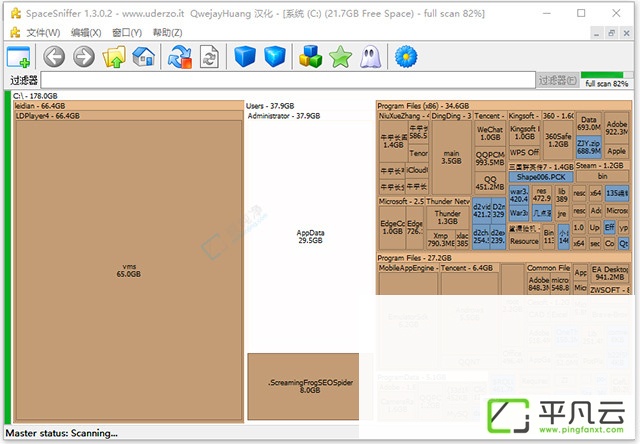Viewport: 640px width, 444px height.
Task: Toggle the green star tagging icon
Action: [340, 56]
